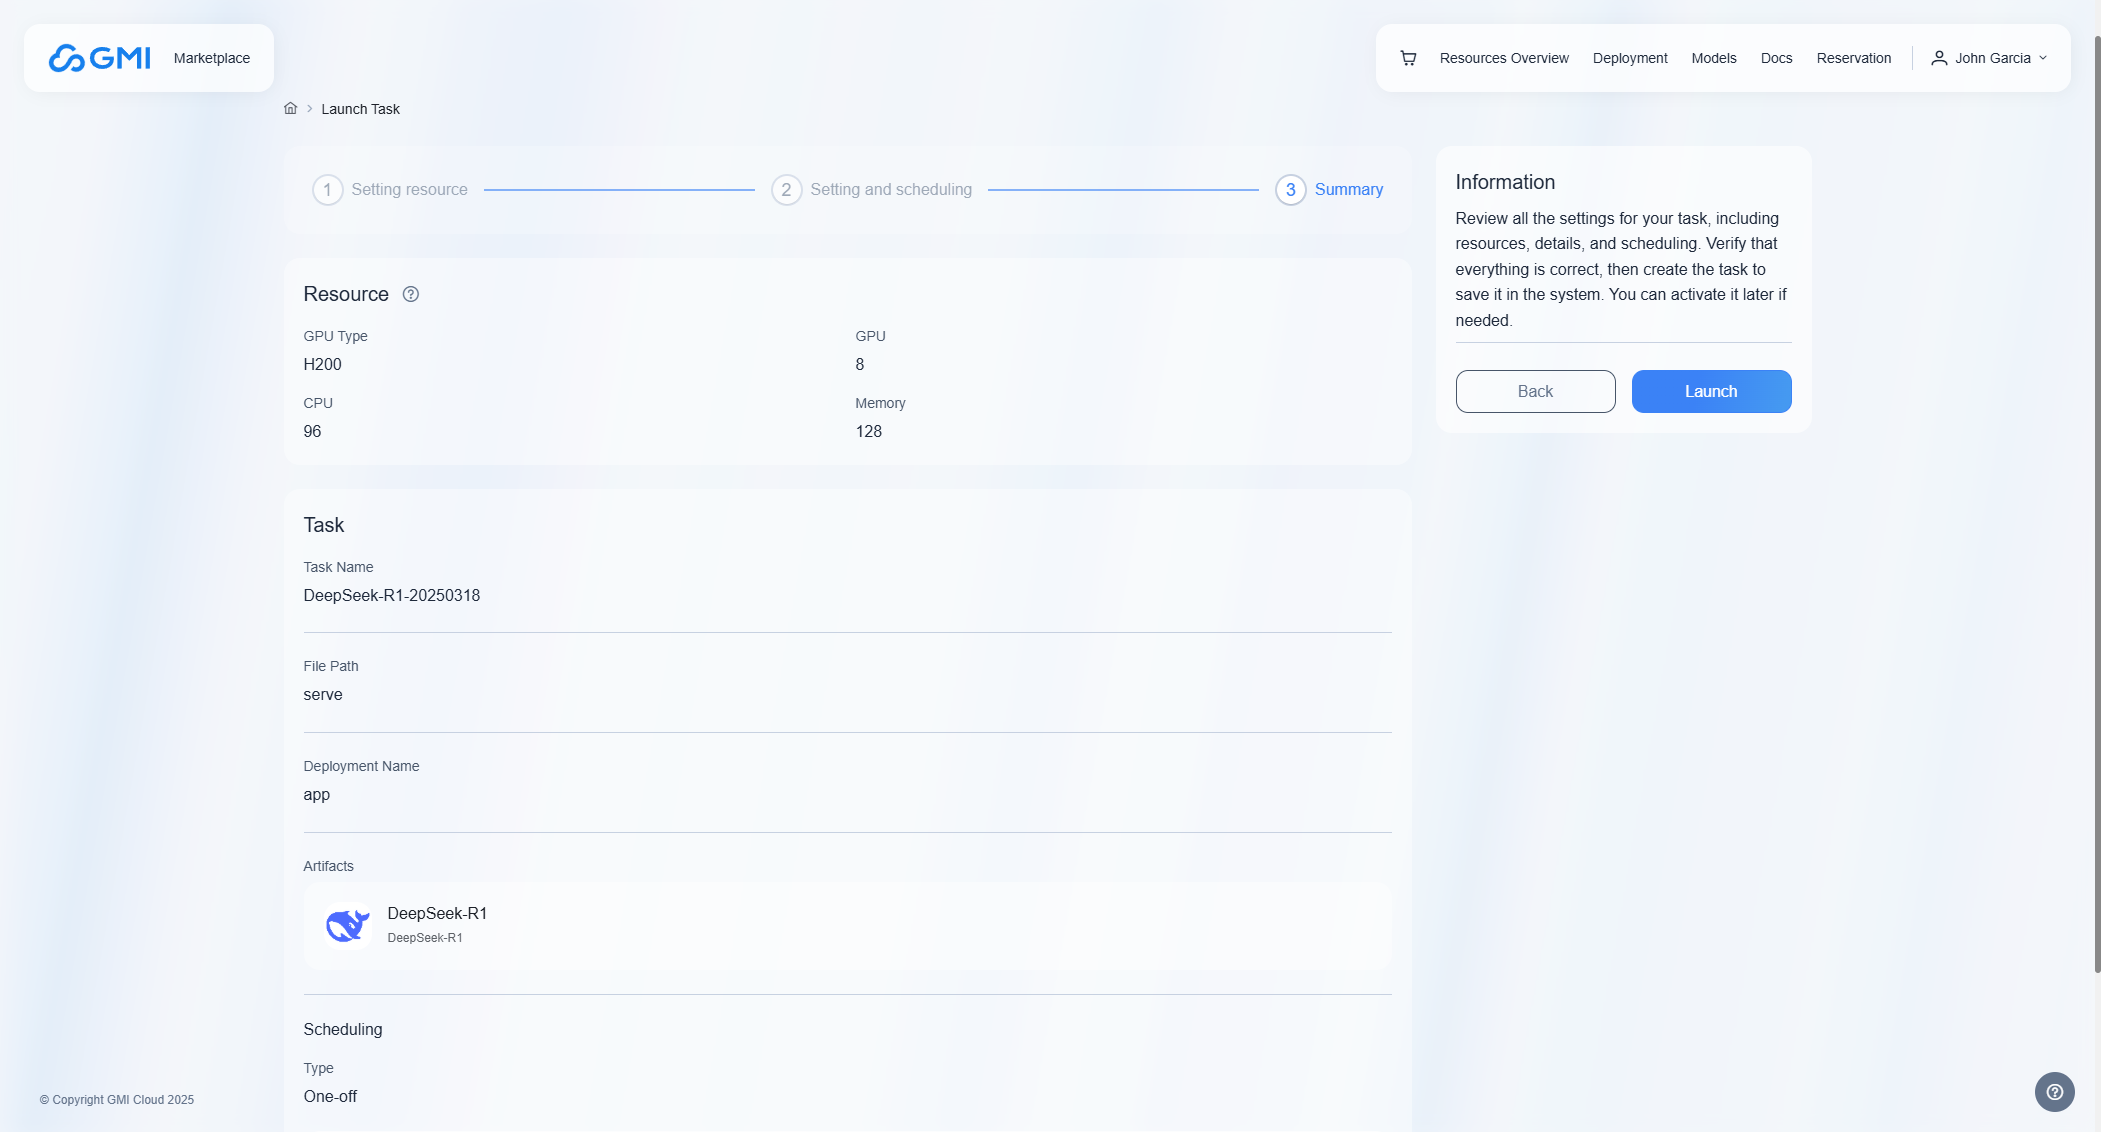
Task: Click the Resource help question mark icon
Action: 410,294
